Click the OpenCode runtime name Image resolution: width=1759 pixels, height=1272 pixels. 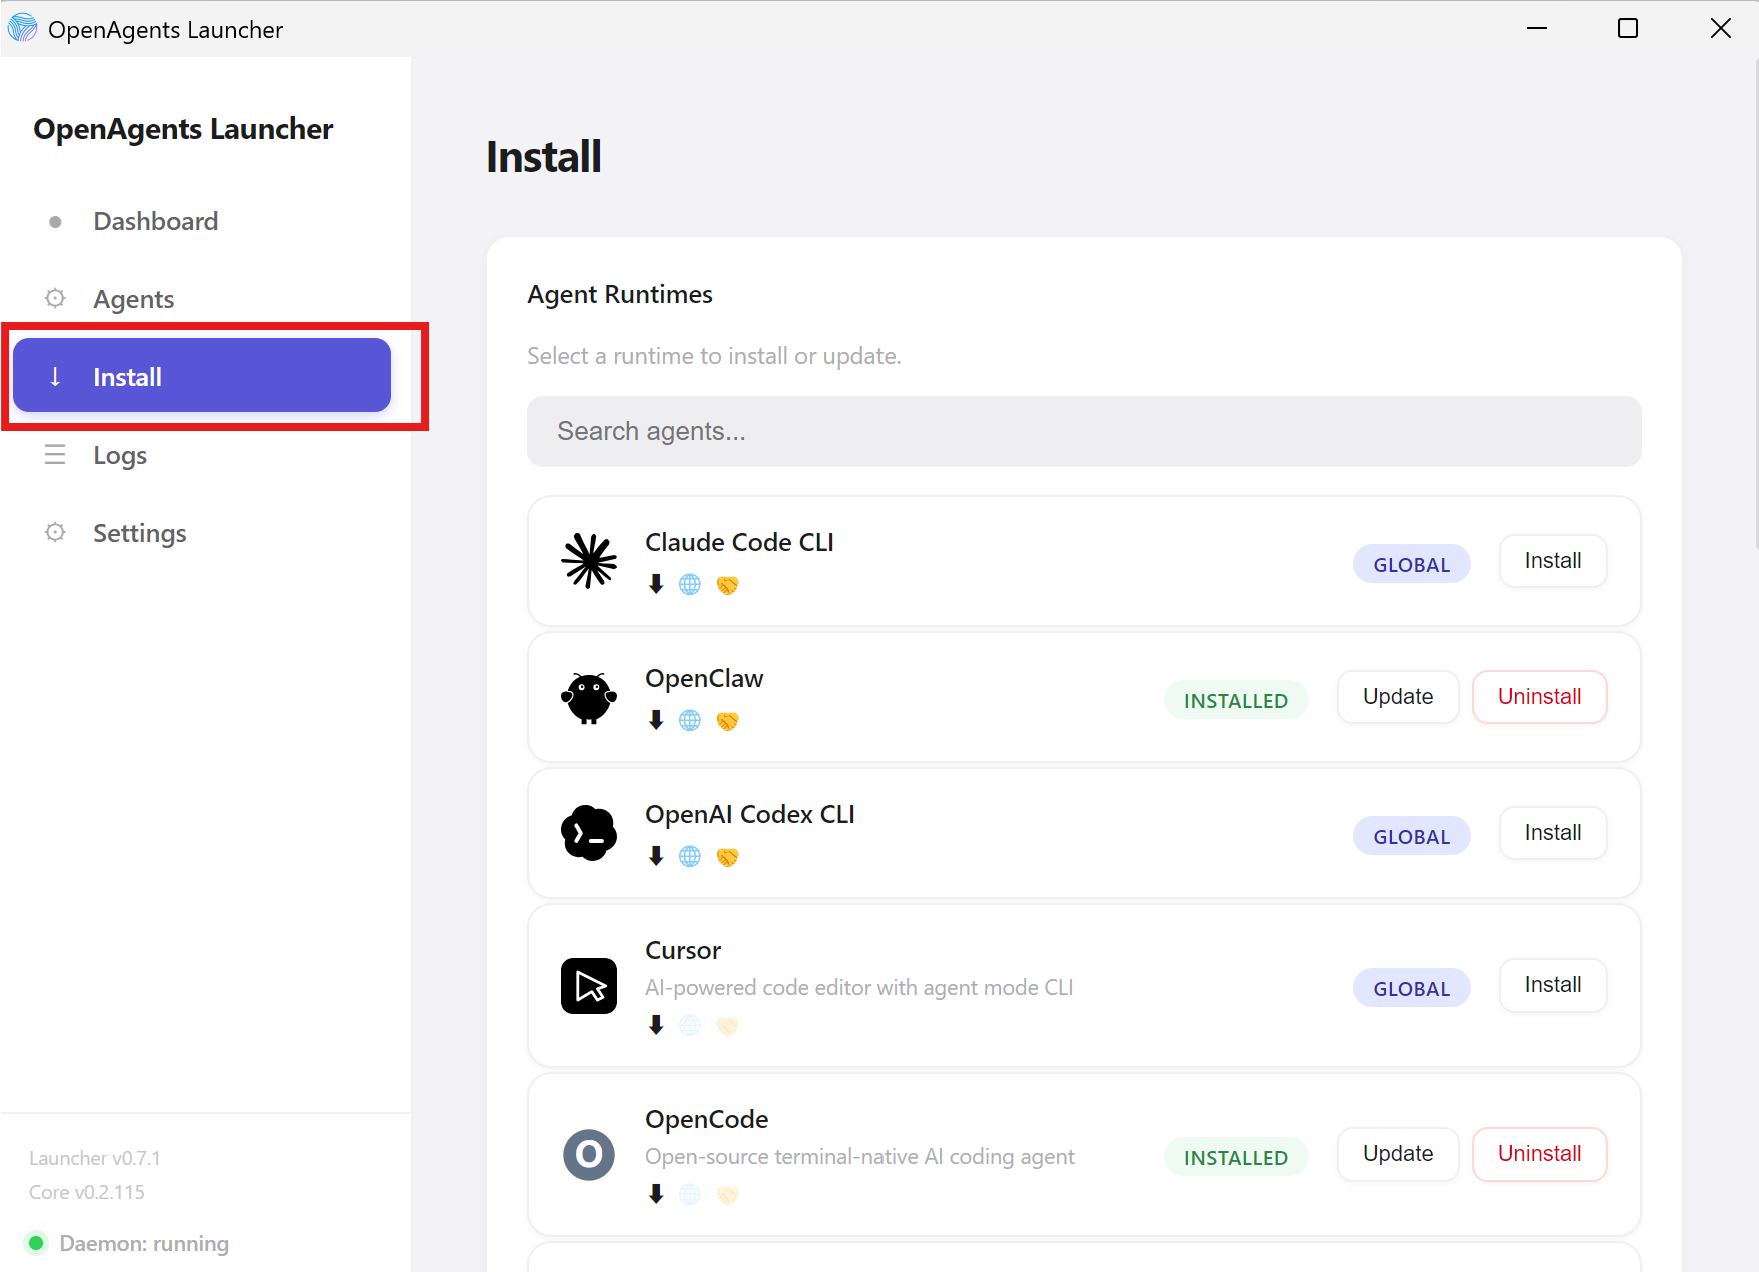point(707,1119)
